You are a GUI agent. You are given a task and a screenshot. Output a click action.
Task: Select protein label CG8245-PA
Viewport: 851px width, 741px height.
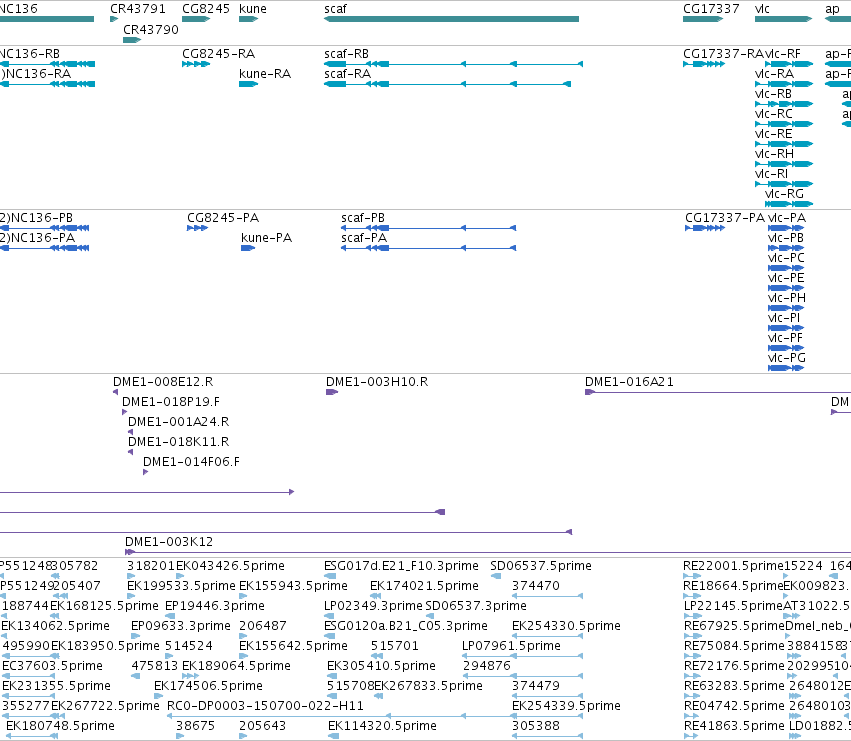pos(223,218)
